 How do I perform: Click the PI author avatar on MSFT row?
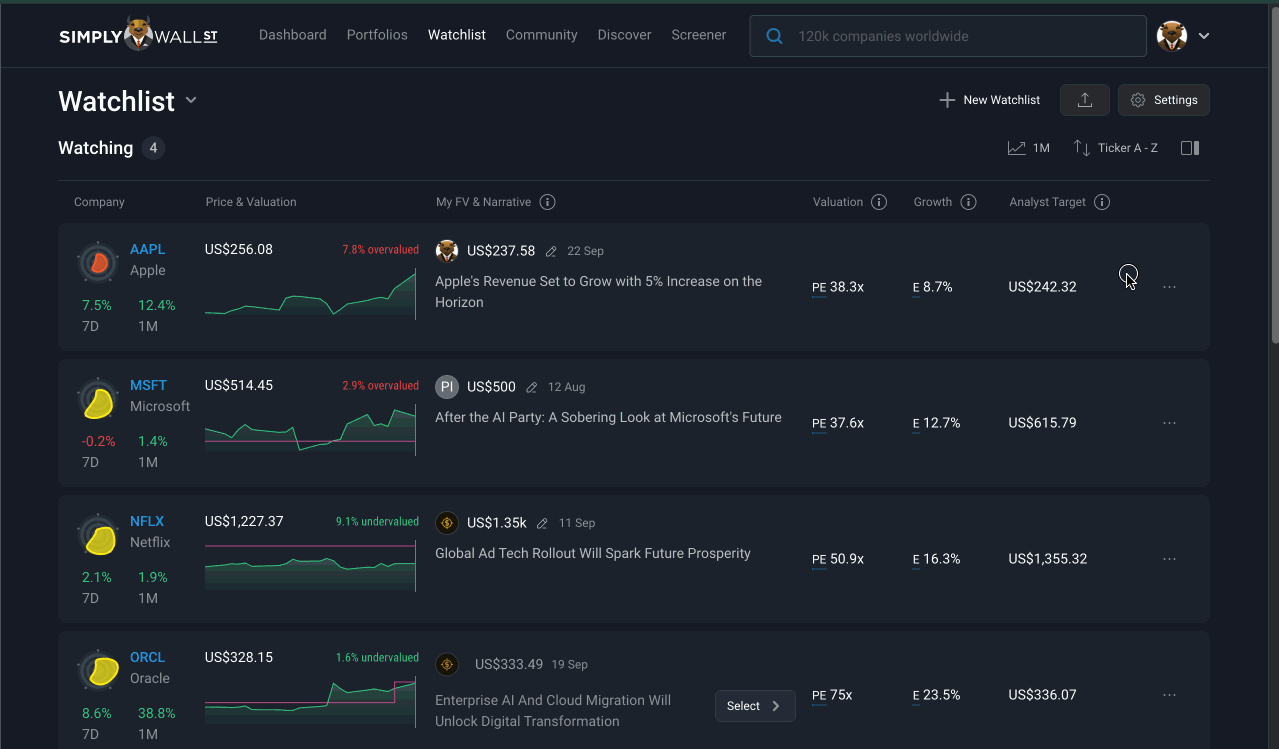click(x=447, y=387)
